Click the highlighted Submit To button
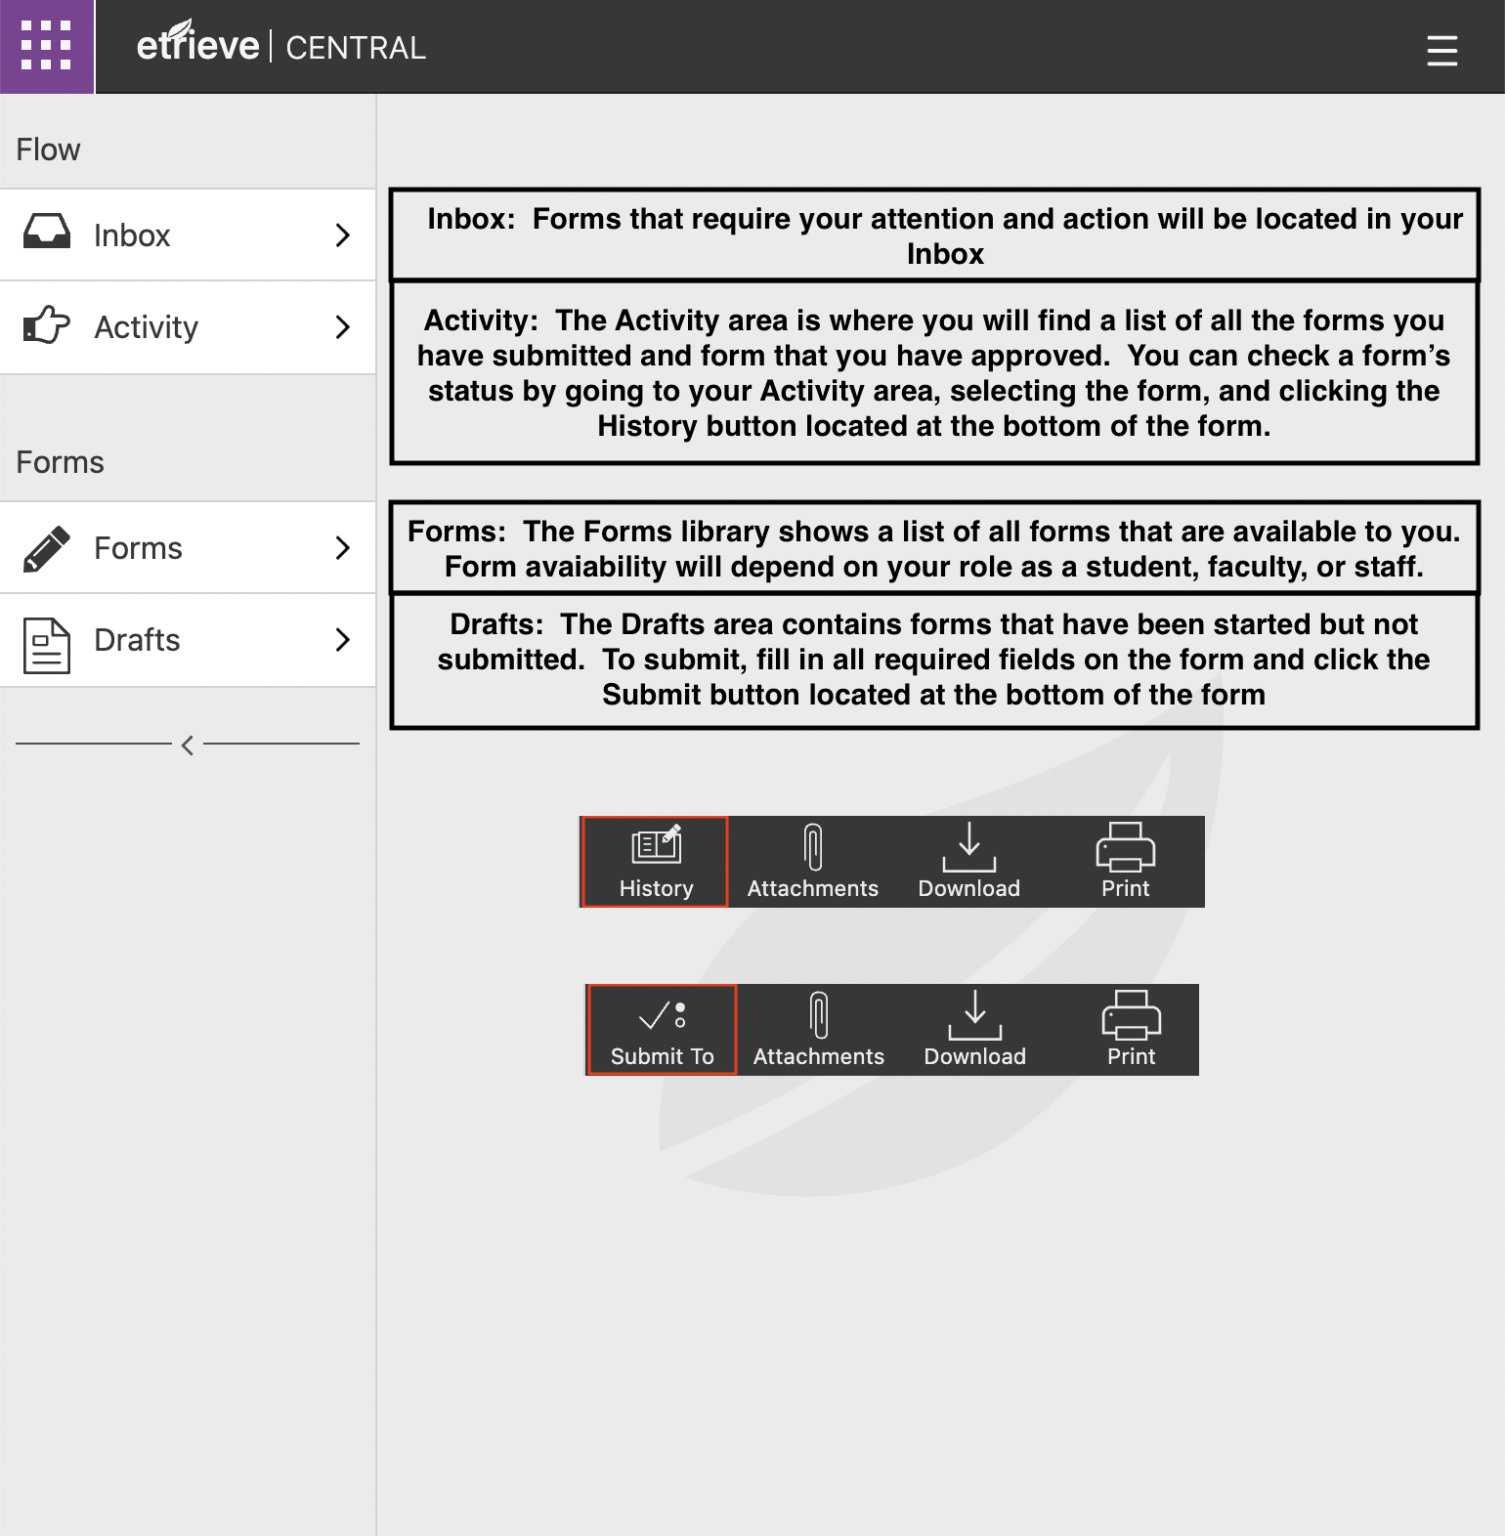The height and width of the screenshot is (1536, 1505). tap(662, 1030)
